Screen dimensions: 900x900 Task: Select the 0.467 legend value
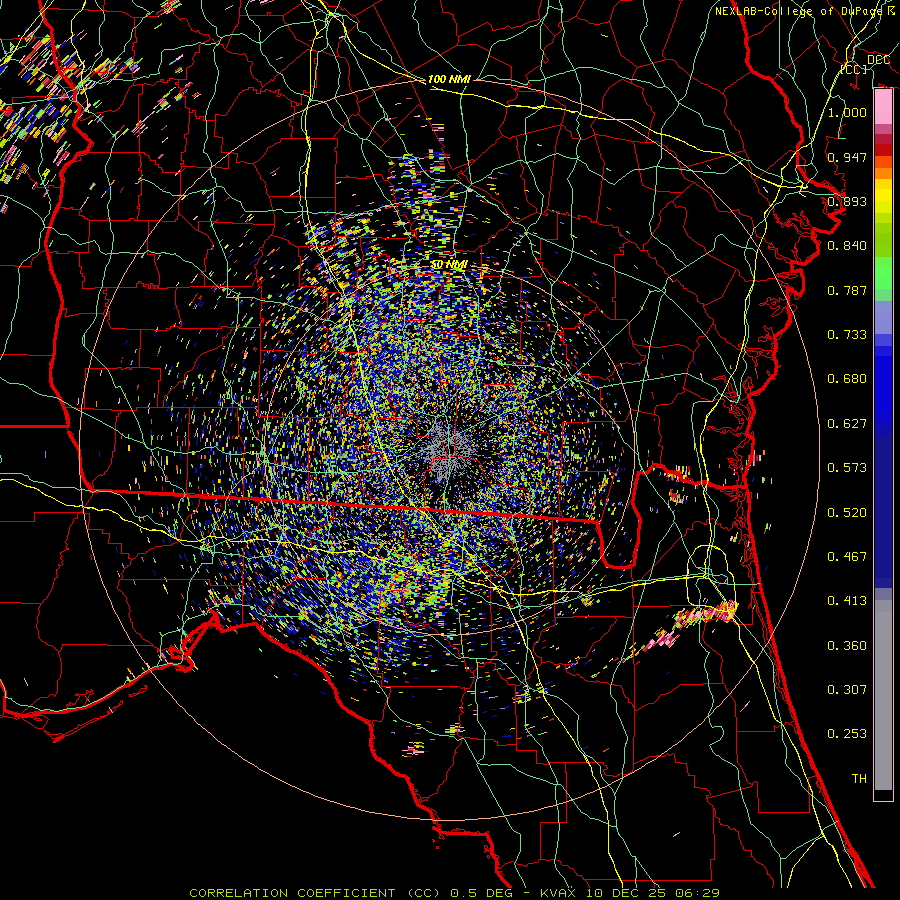tap(847, 557)
